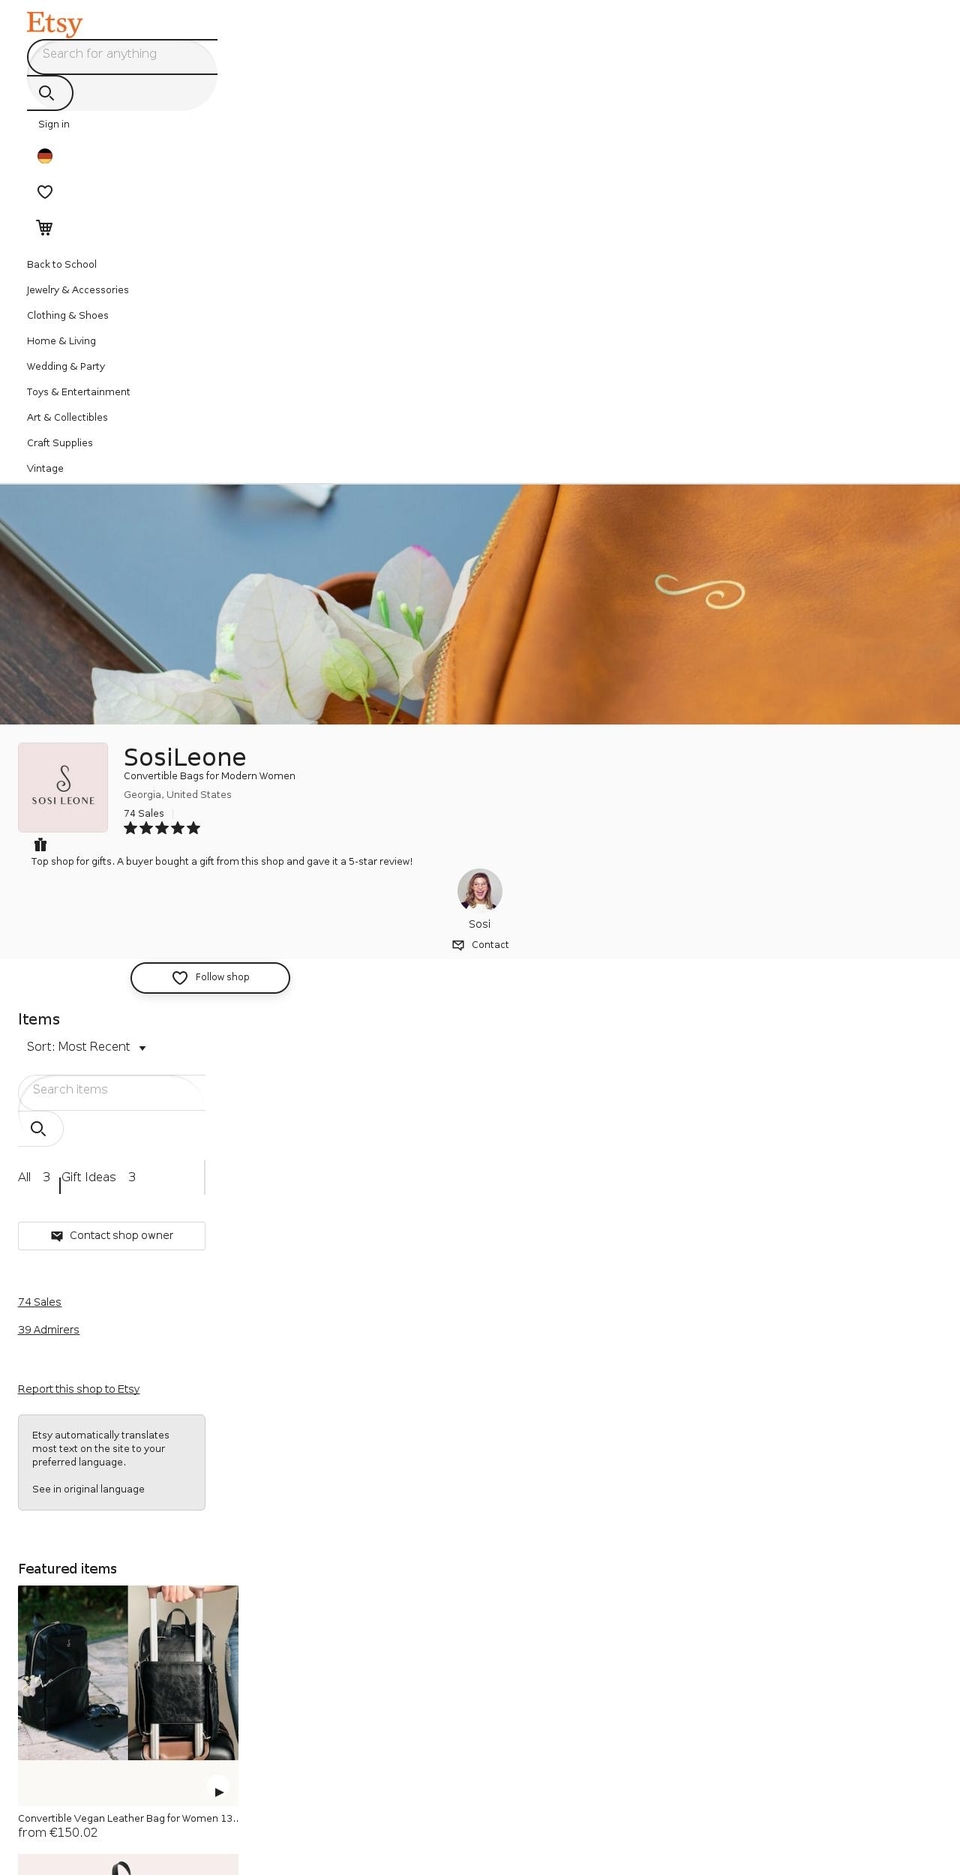Open the 39 Admirers link
Screen dimensions: 960x1875
49,1330
